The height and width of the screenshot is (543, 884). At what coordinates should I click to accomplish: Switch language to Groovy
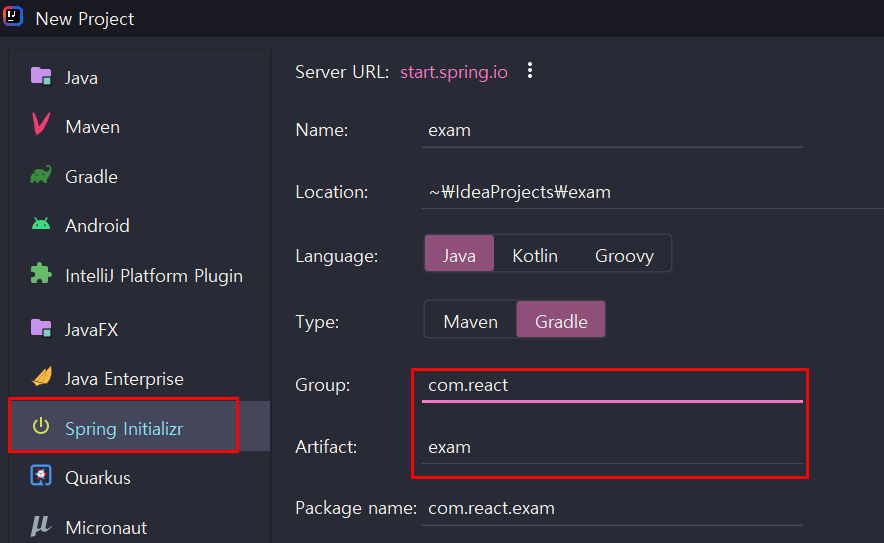click(x=624, y=255)
